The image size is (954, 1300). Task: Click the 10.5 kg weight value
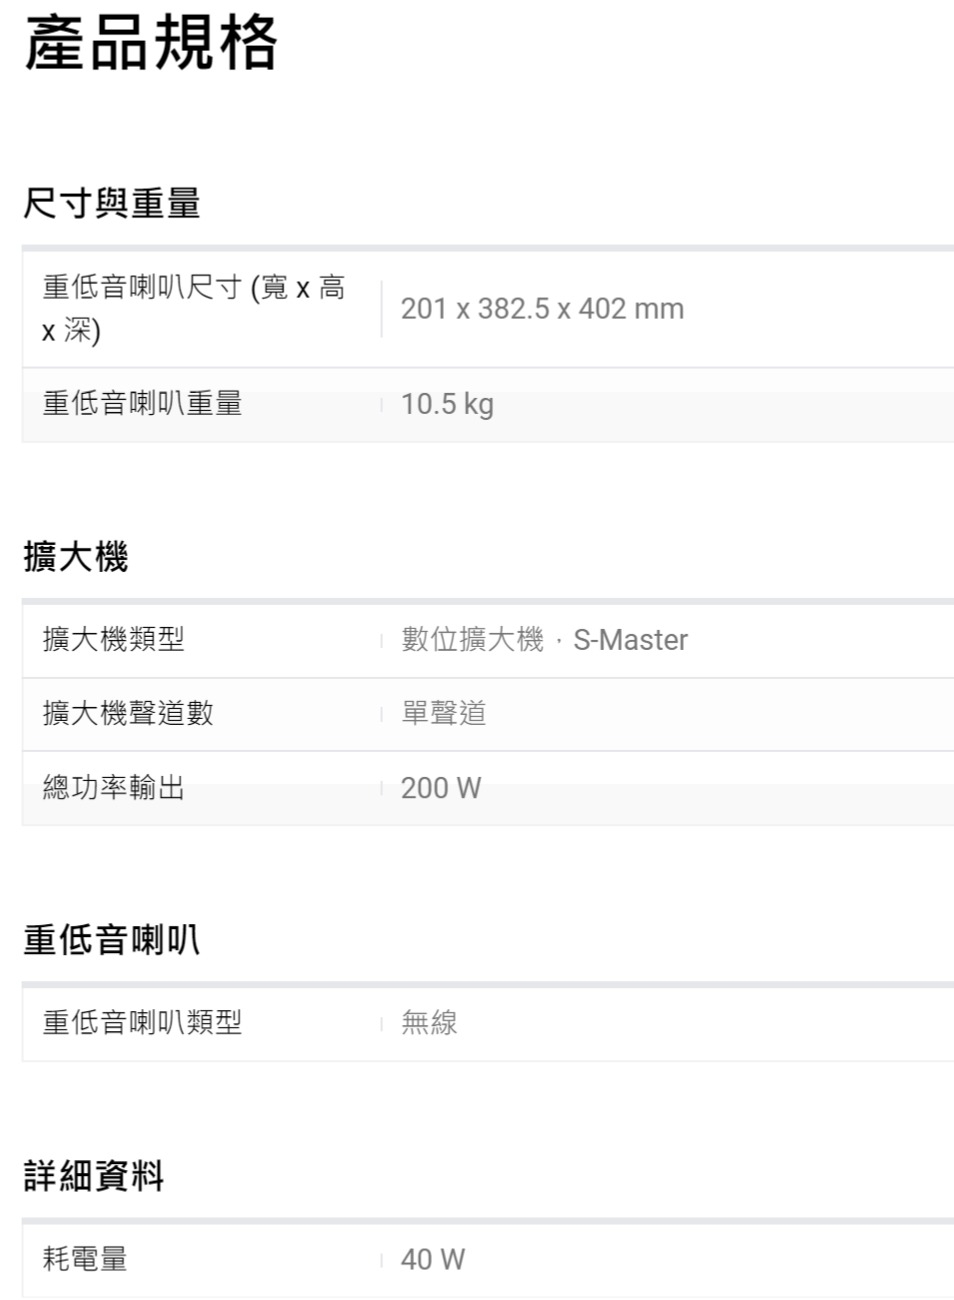(x=447, y=404)
